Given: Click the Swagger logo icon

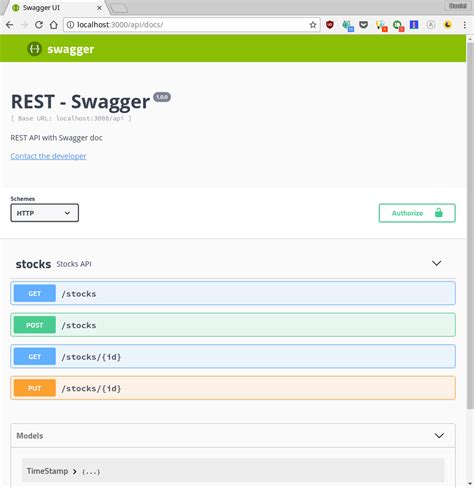Looking at the screenshot, I should coord(34,49).
